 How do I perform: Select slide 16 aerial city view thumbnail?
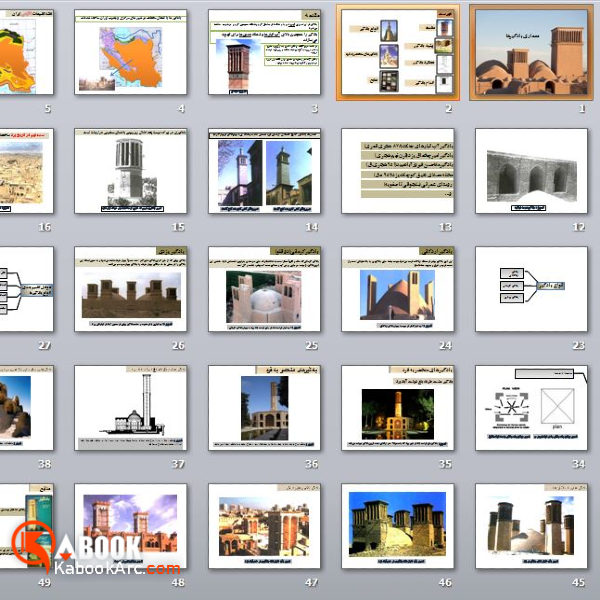coord(26,171)
